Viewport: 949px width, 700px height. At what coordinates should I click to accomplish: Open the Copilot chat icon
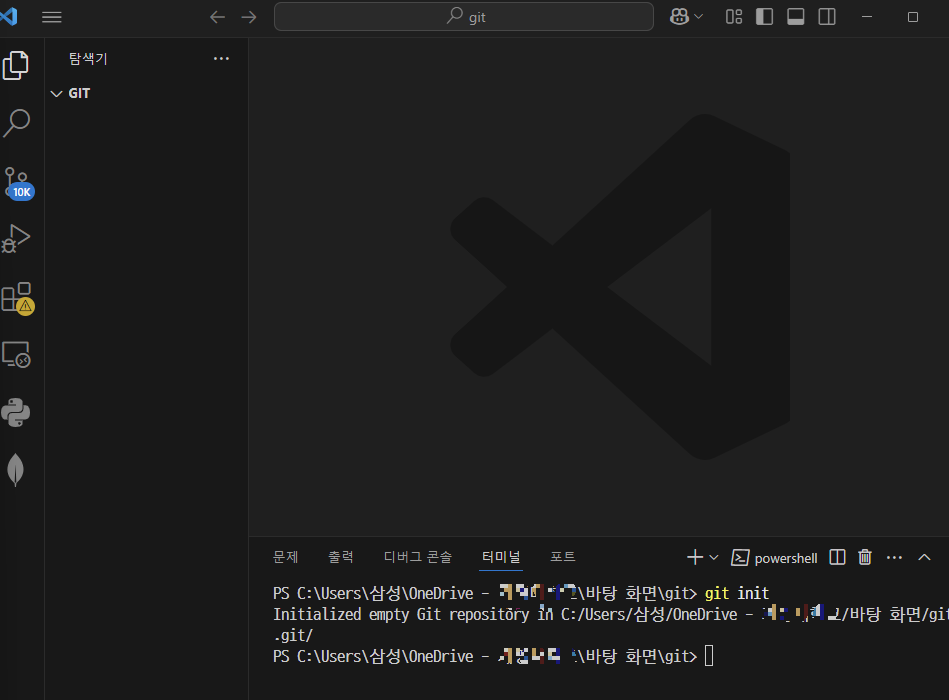pos(679,17)
